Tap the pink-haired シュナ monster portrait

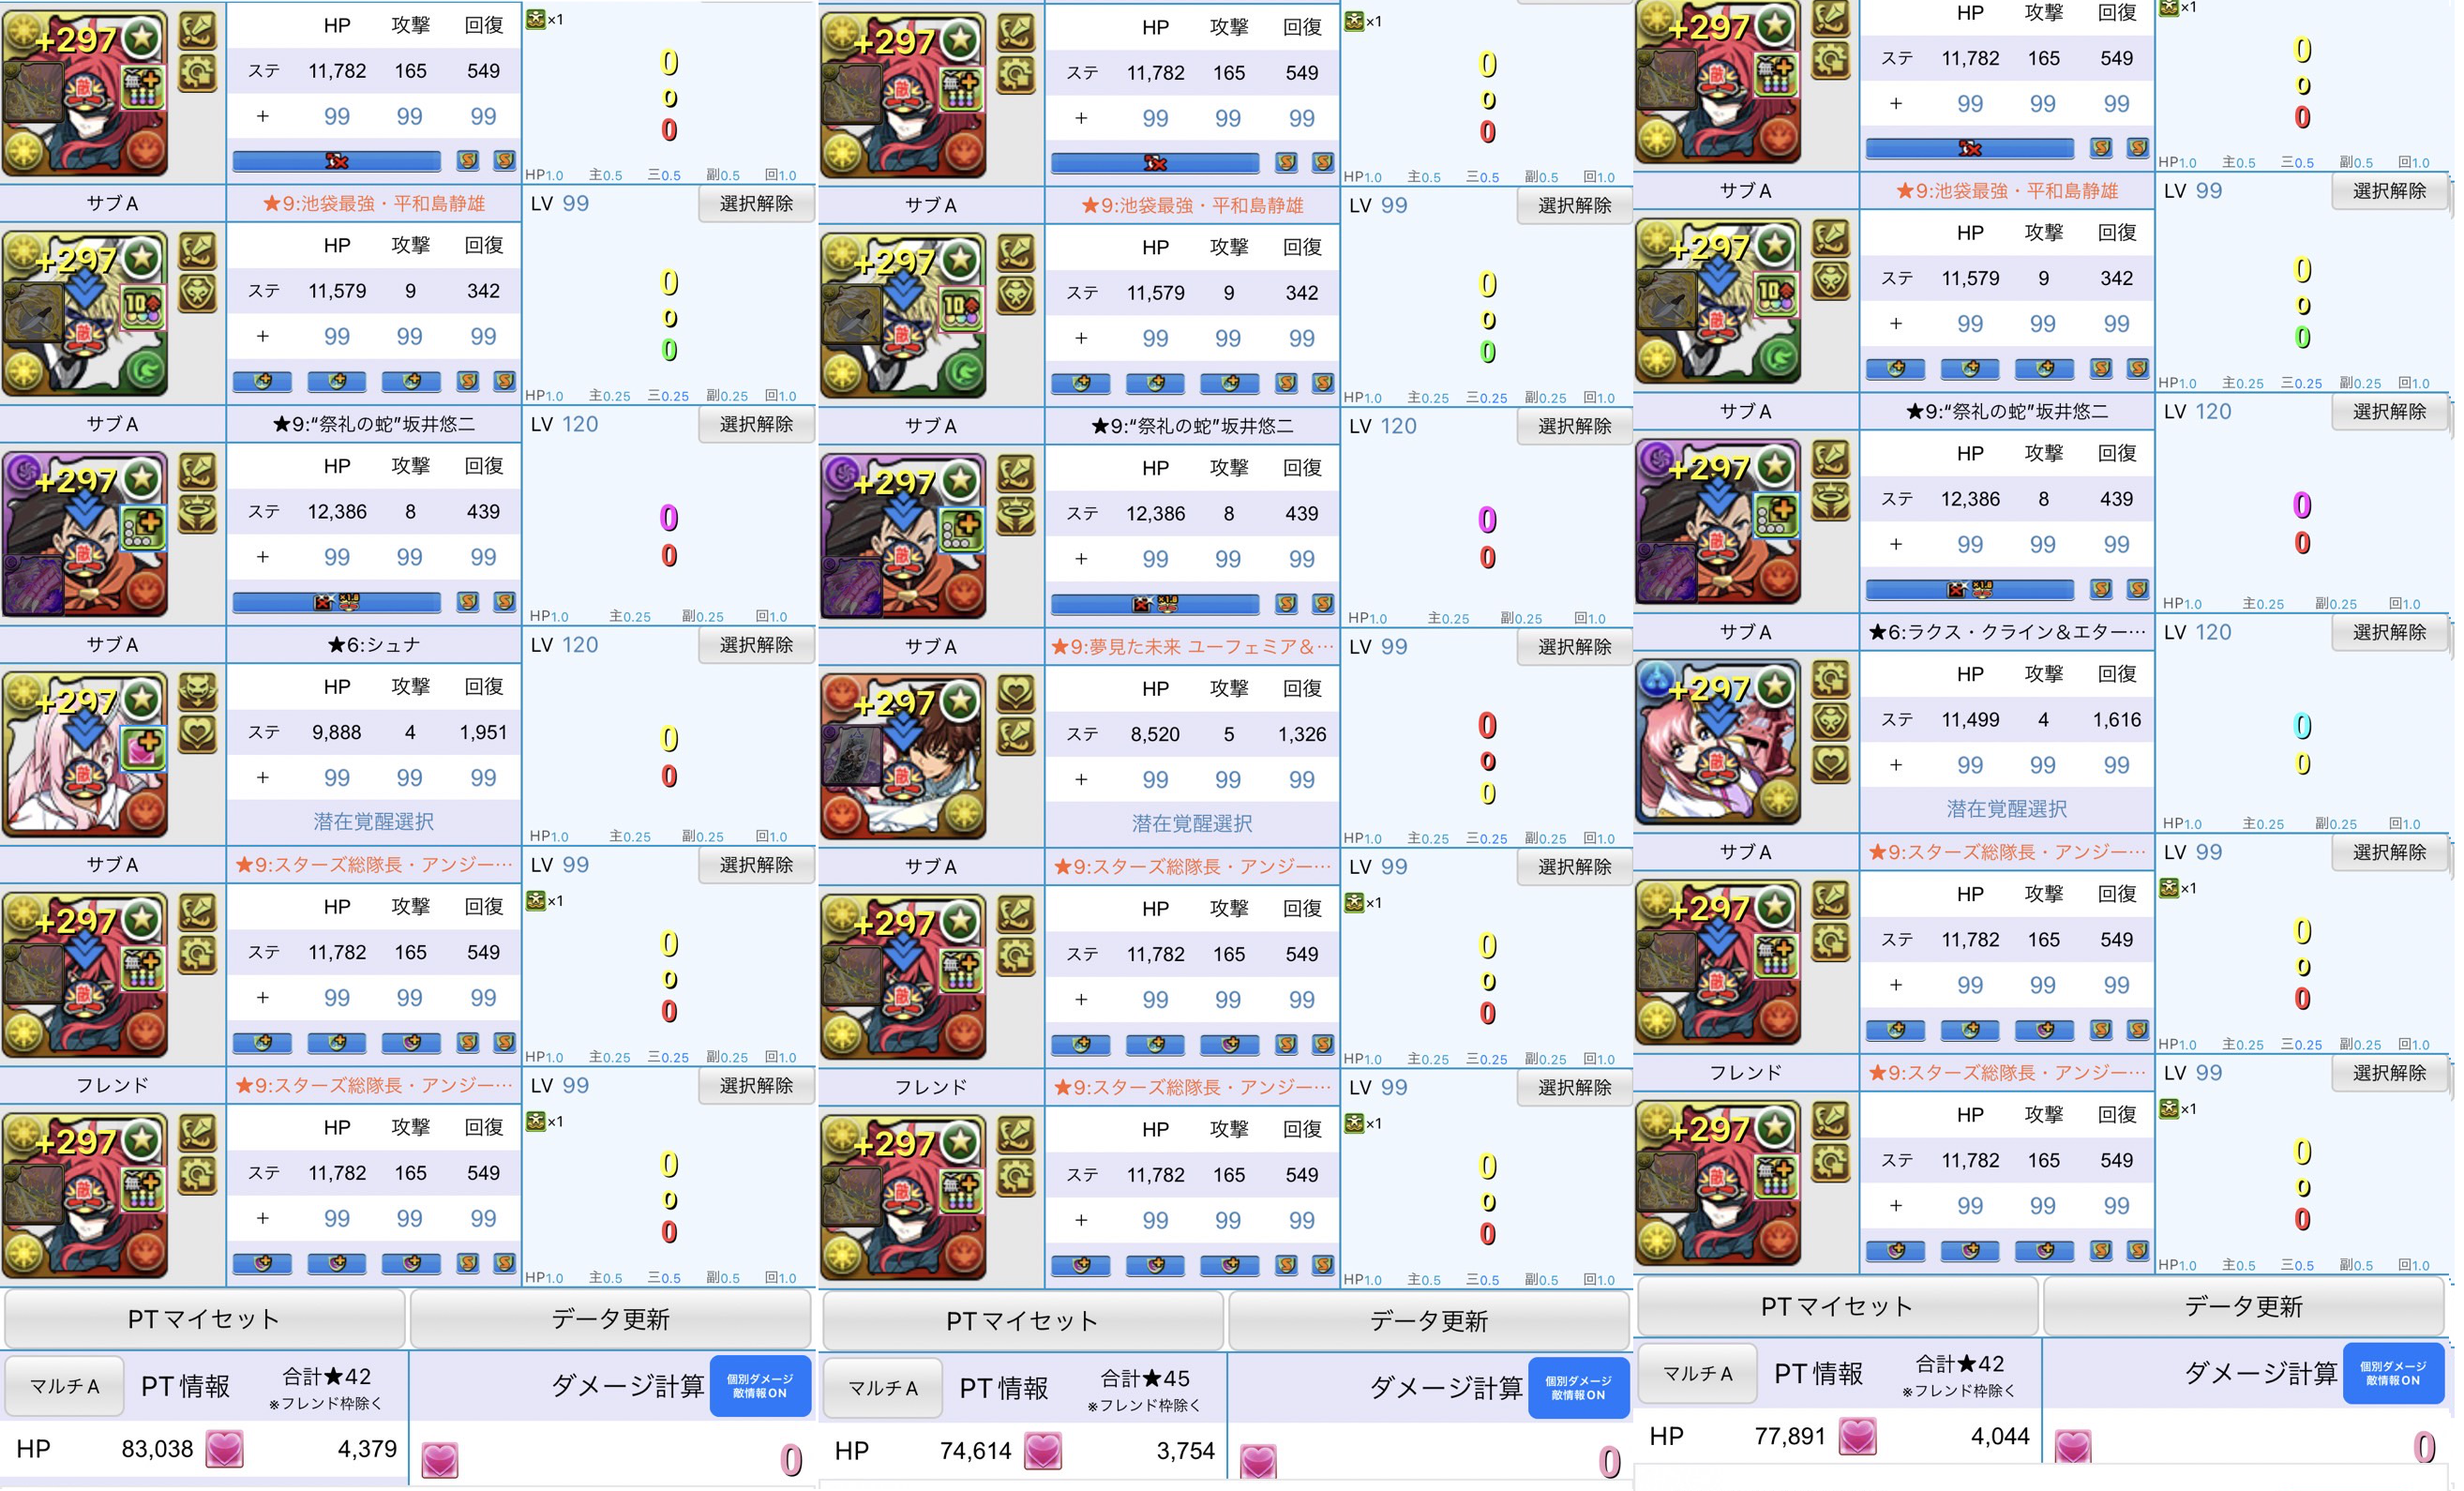(x=85, y=755)
